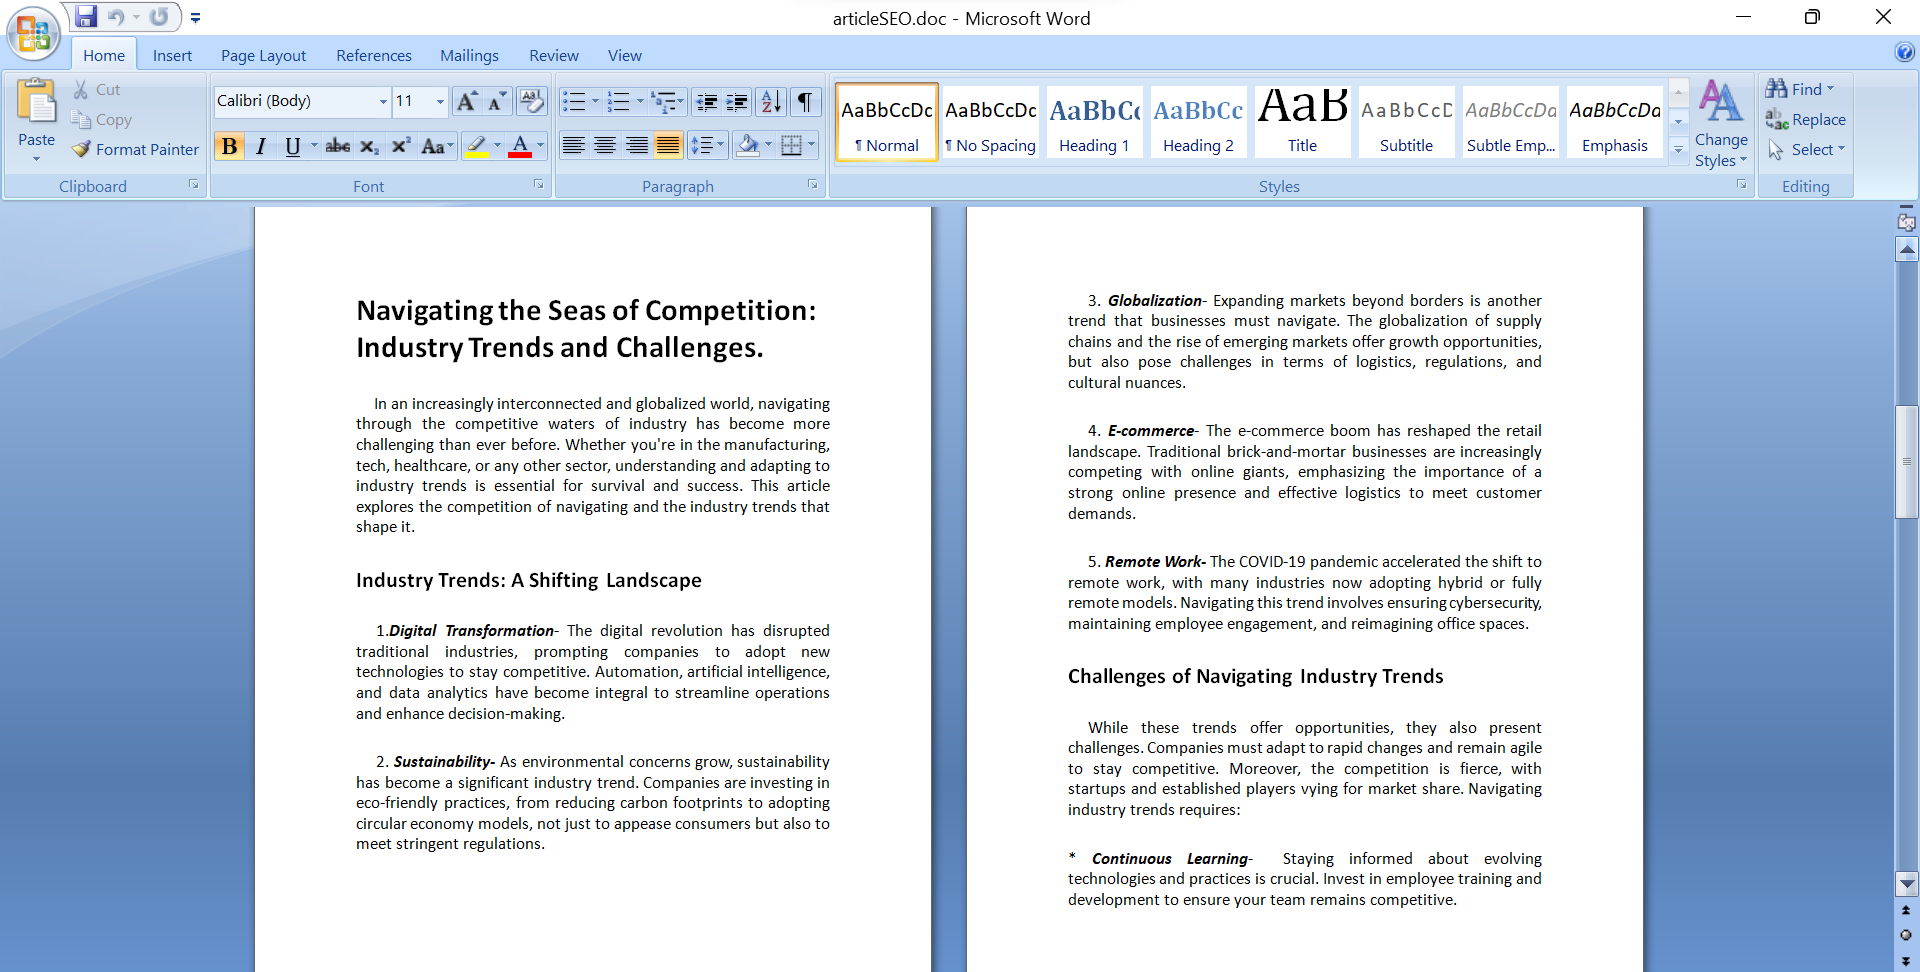
Task: Apply the Subtitle style
Action: pos(1406,121)
